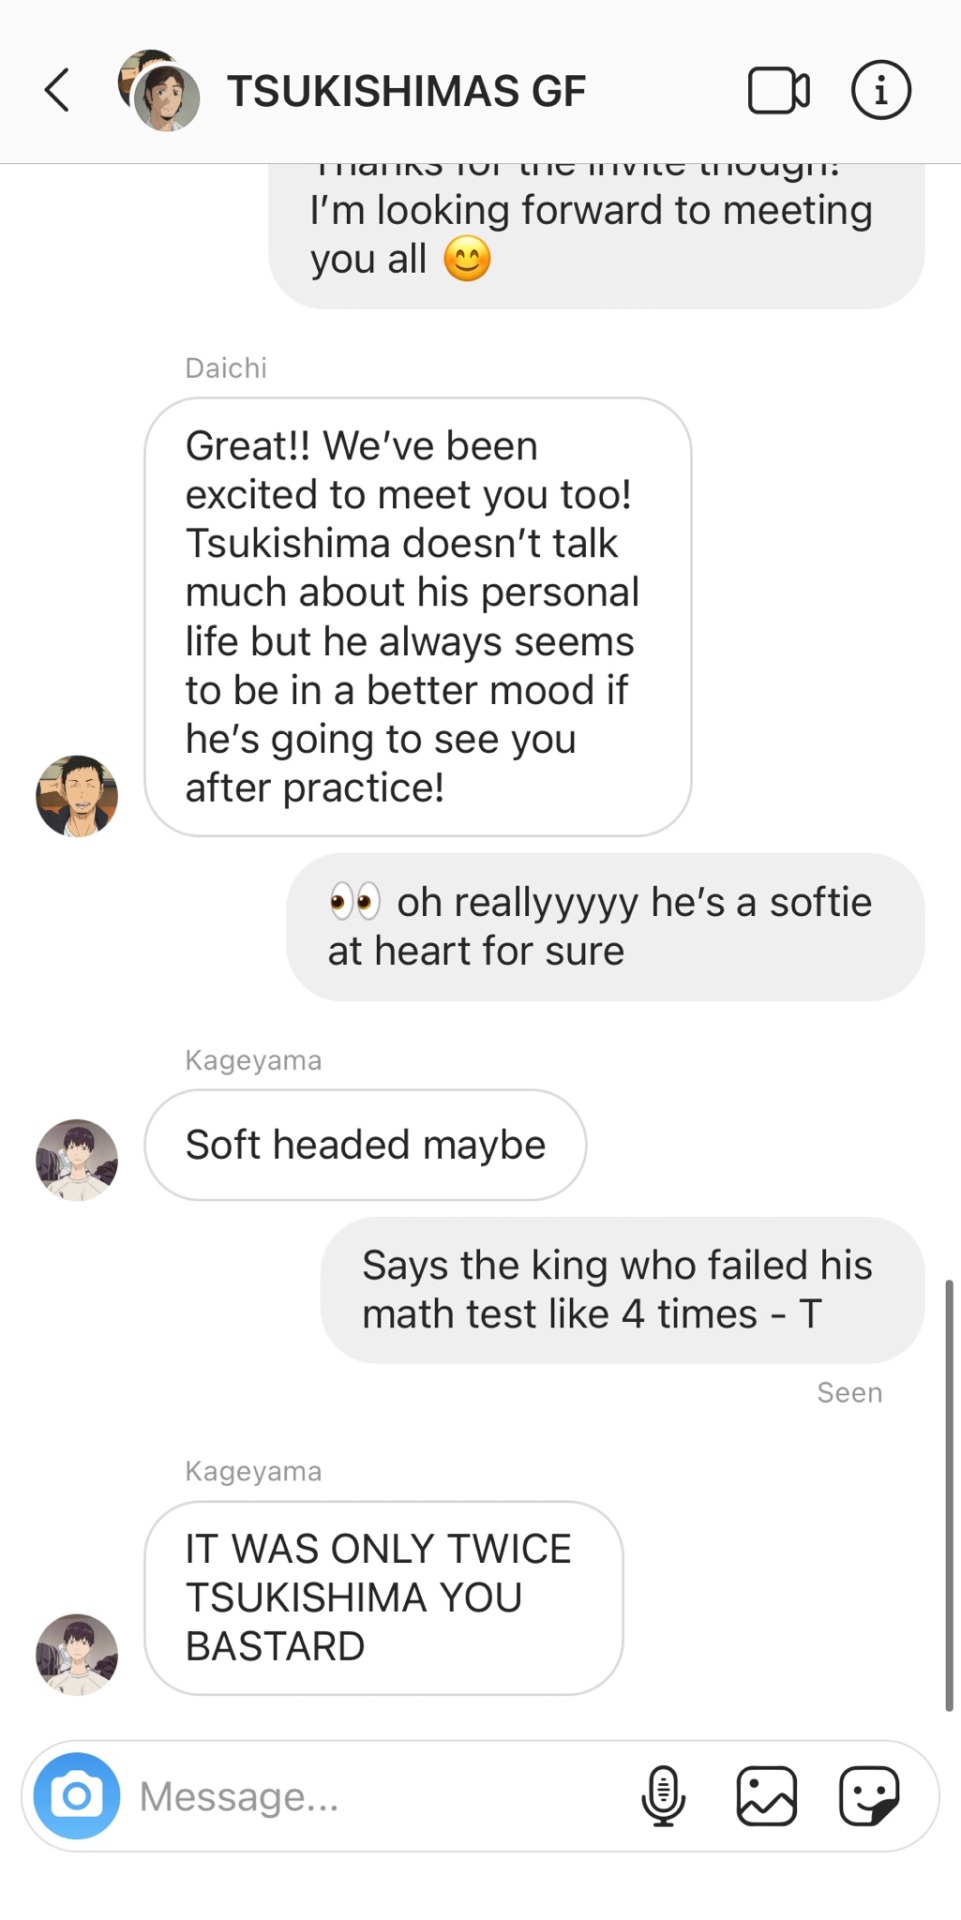Image resolution: width=961 pixels, height=1920 pixels.
Task: Open the chat info details icon
Action: 881,90
